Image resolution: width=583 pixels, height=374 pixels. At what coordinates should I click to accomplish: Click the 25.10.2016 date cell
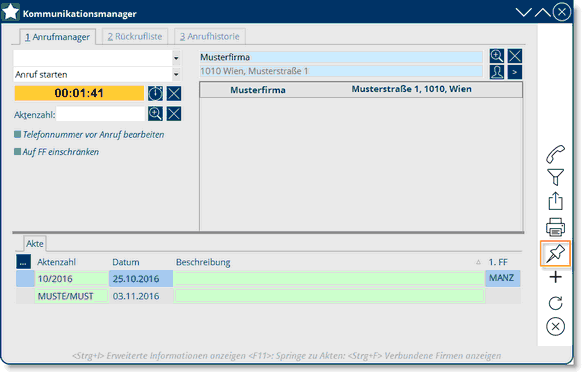pyautogui.click(x=141, y=278)
